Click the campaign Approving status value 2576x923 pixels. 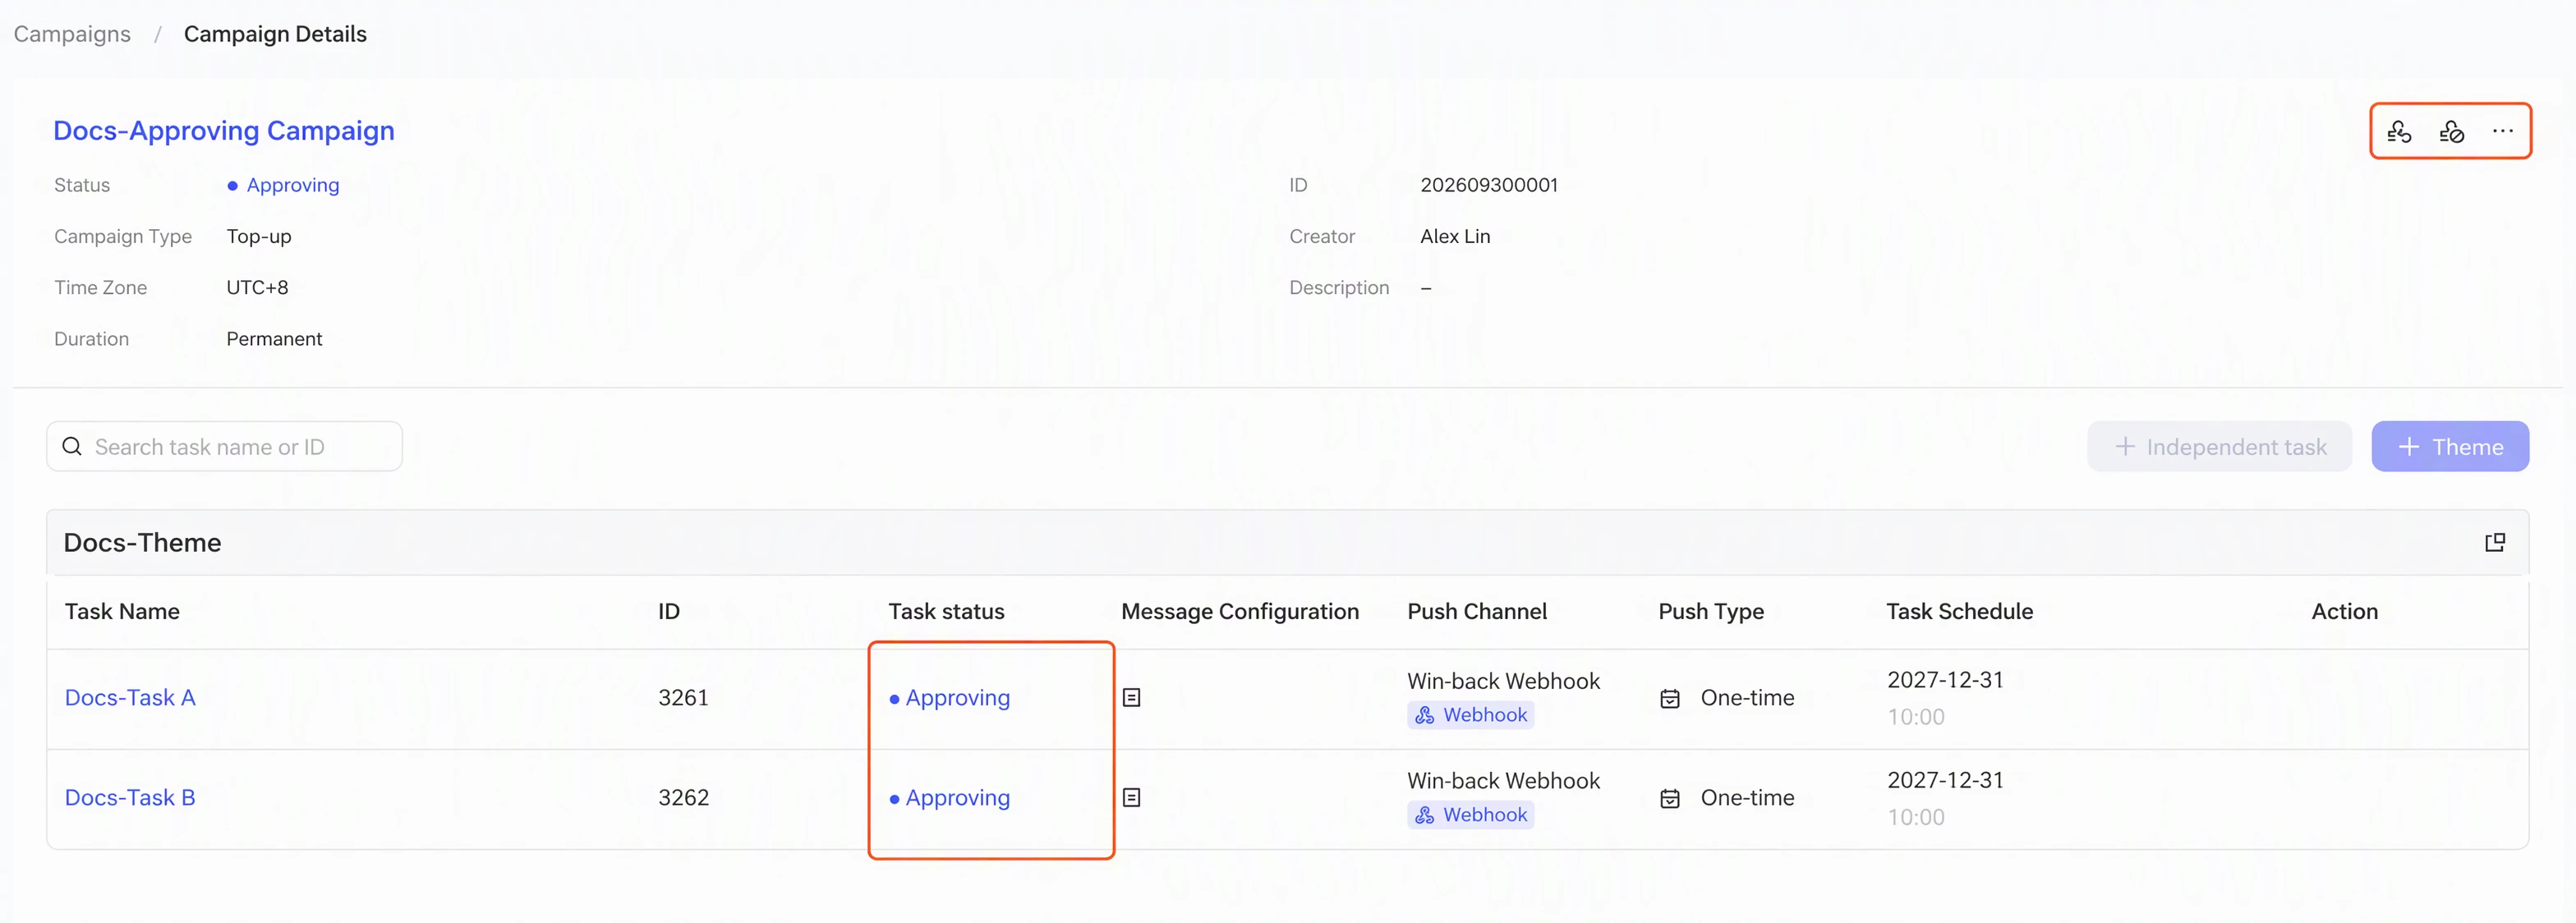pos(283,185)
